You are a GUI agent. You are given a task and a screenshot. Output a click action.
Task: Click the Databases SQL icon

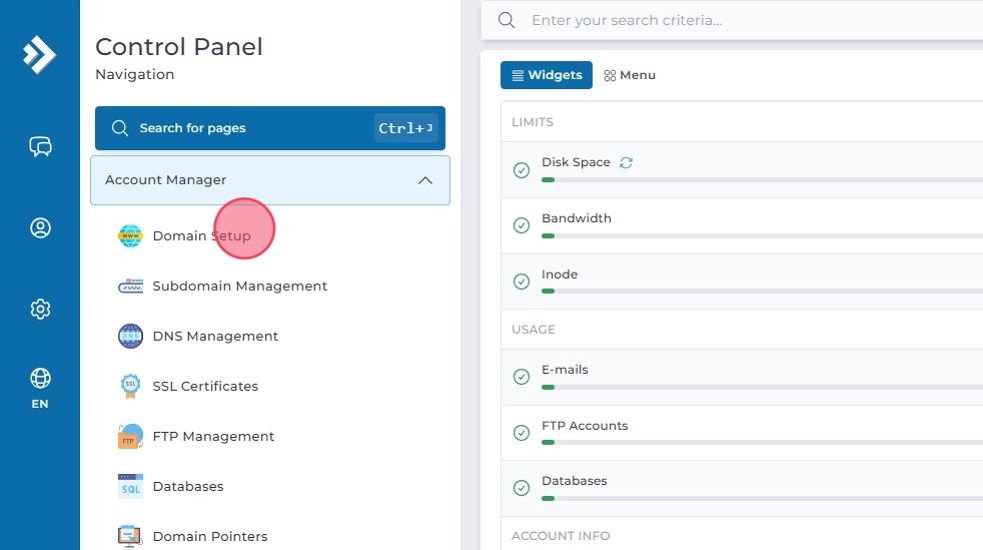click(x=130, y=486)
